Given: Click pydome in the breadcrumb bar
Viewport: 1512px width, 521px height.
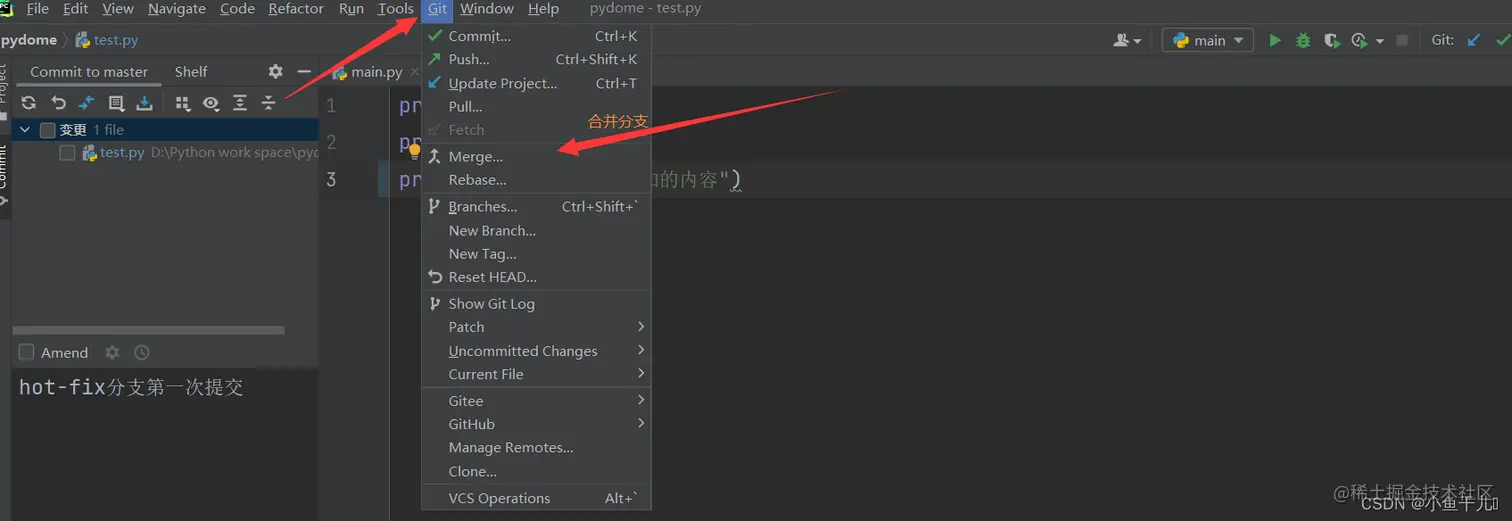Looking at the screenshot, I should [x=29, y=41].
